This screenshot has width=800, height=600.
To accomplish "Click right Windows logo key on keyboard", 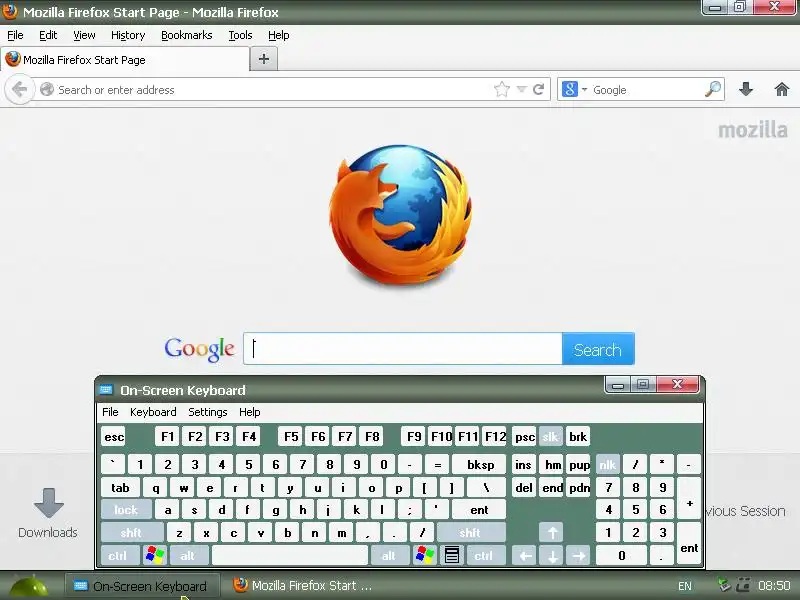I will (425, 555).
